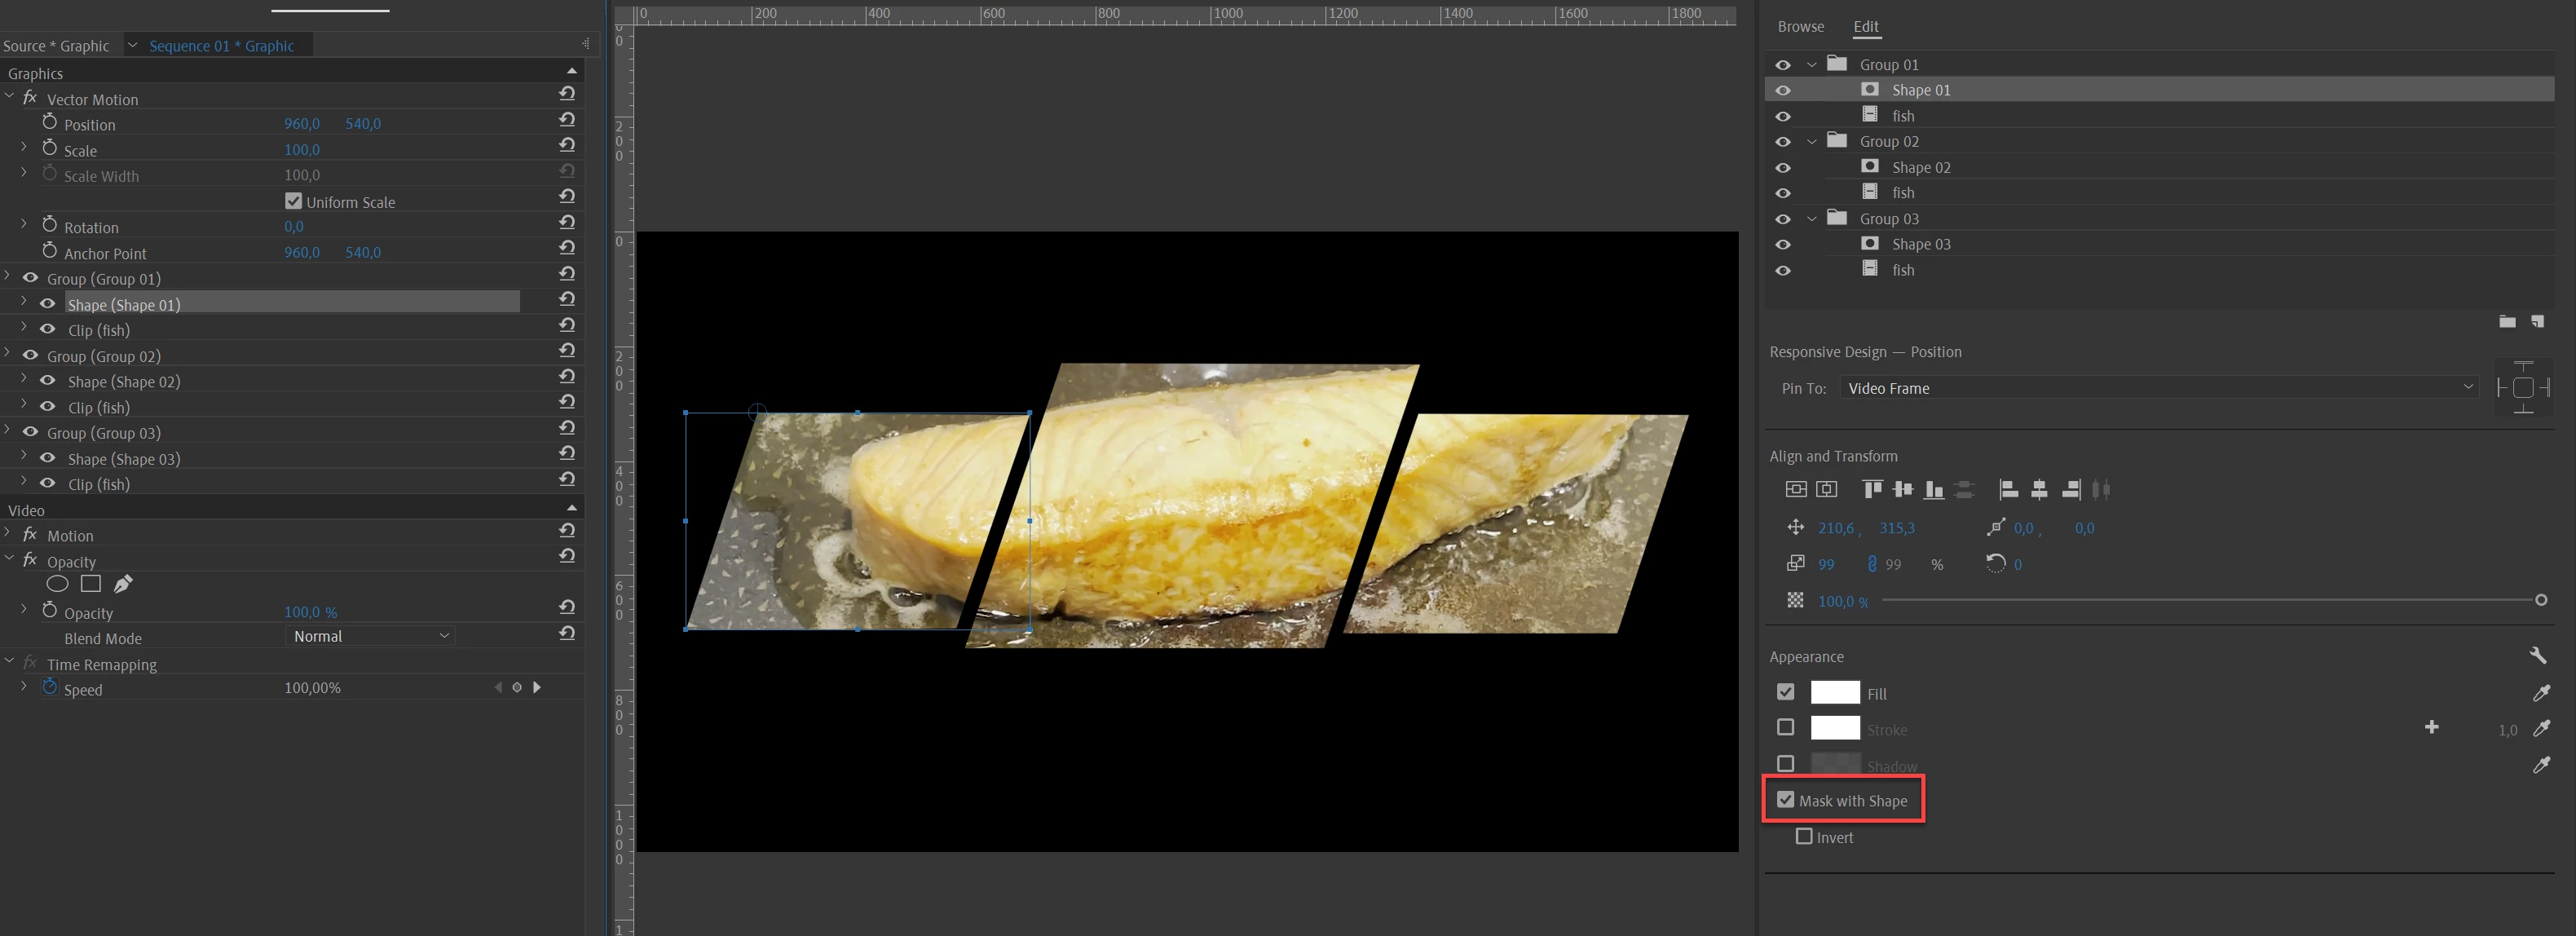
Task: Hide Shape 02 layer with eye icon
Action: click(x=1783, y=168)
